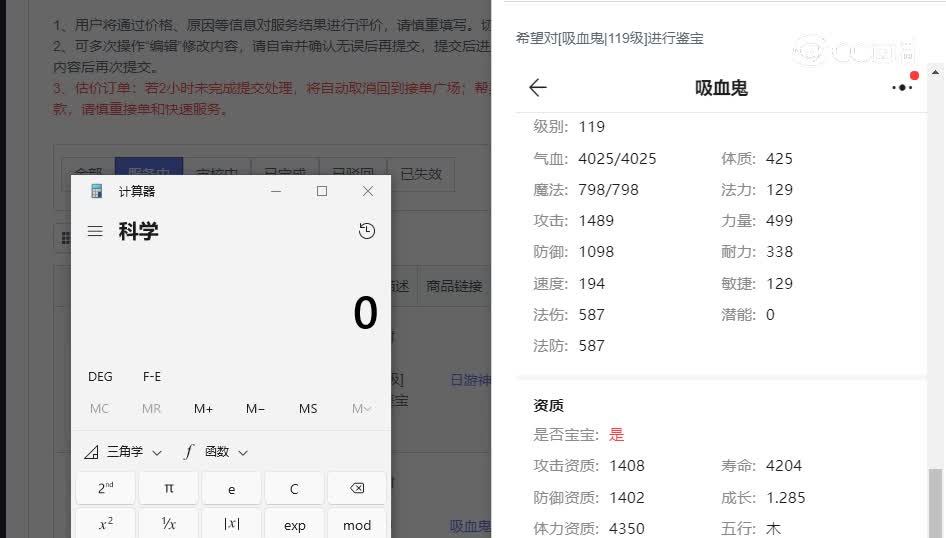Click the 成长 value 1.285
This screenshot has height=538, width=946.
tap(786, 498)
